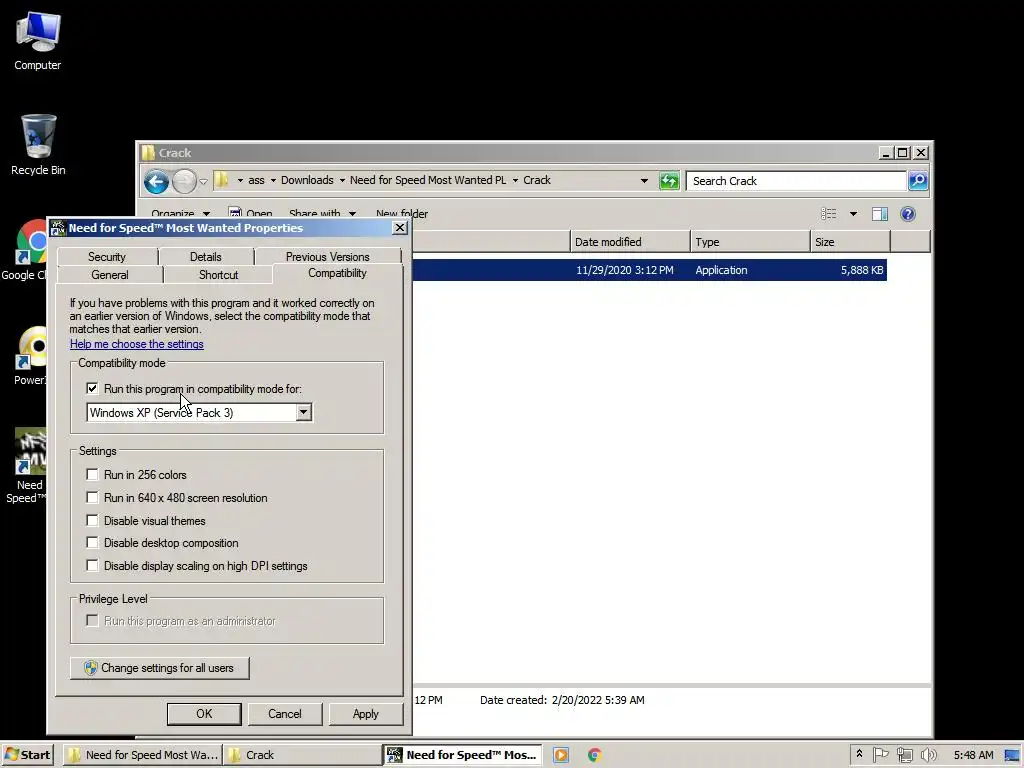Screen dimensions: 1024x768
Task: Open volume speaker tray icon
Action: (928, 755)
